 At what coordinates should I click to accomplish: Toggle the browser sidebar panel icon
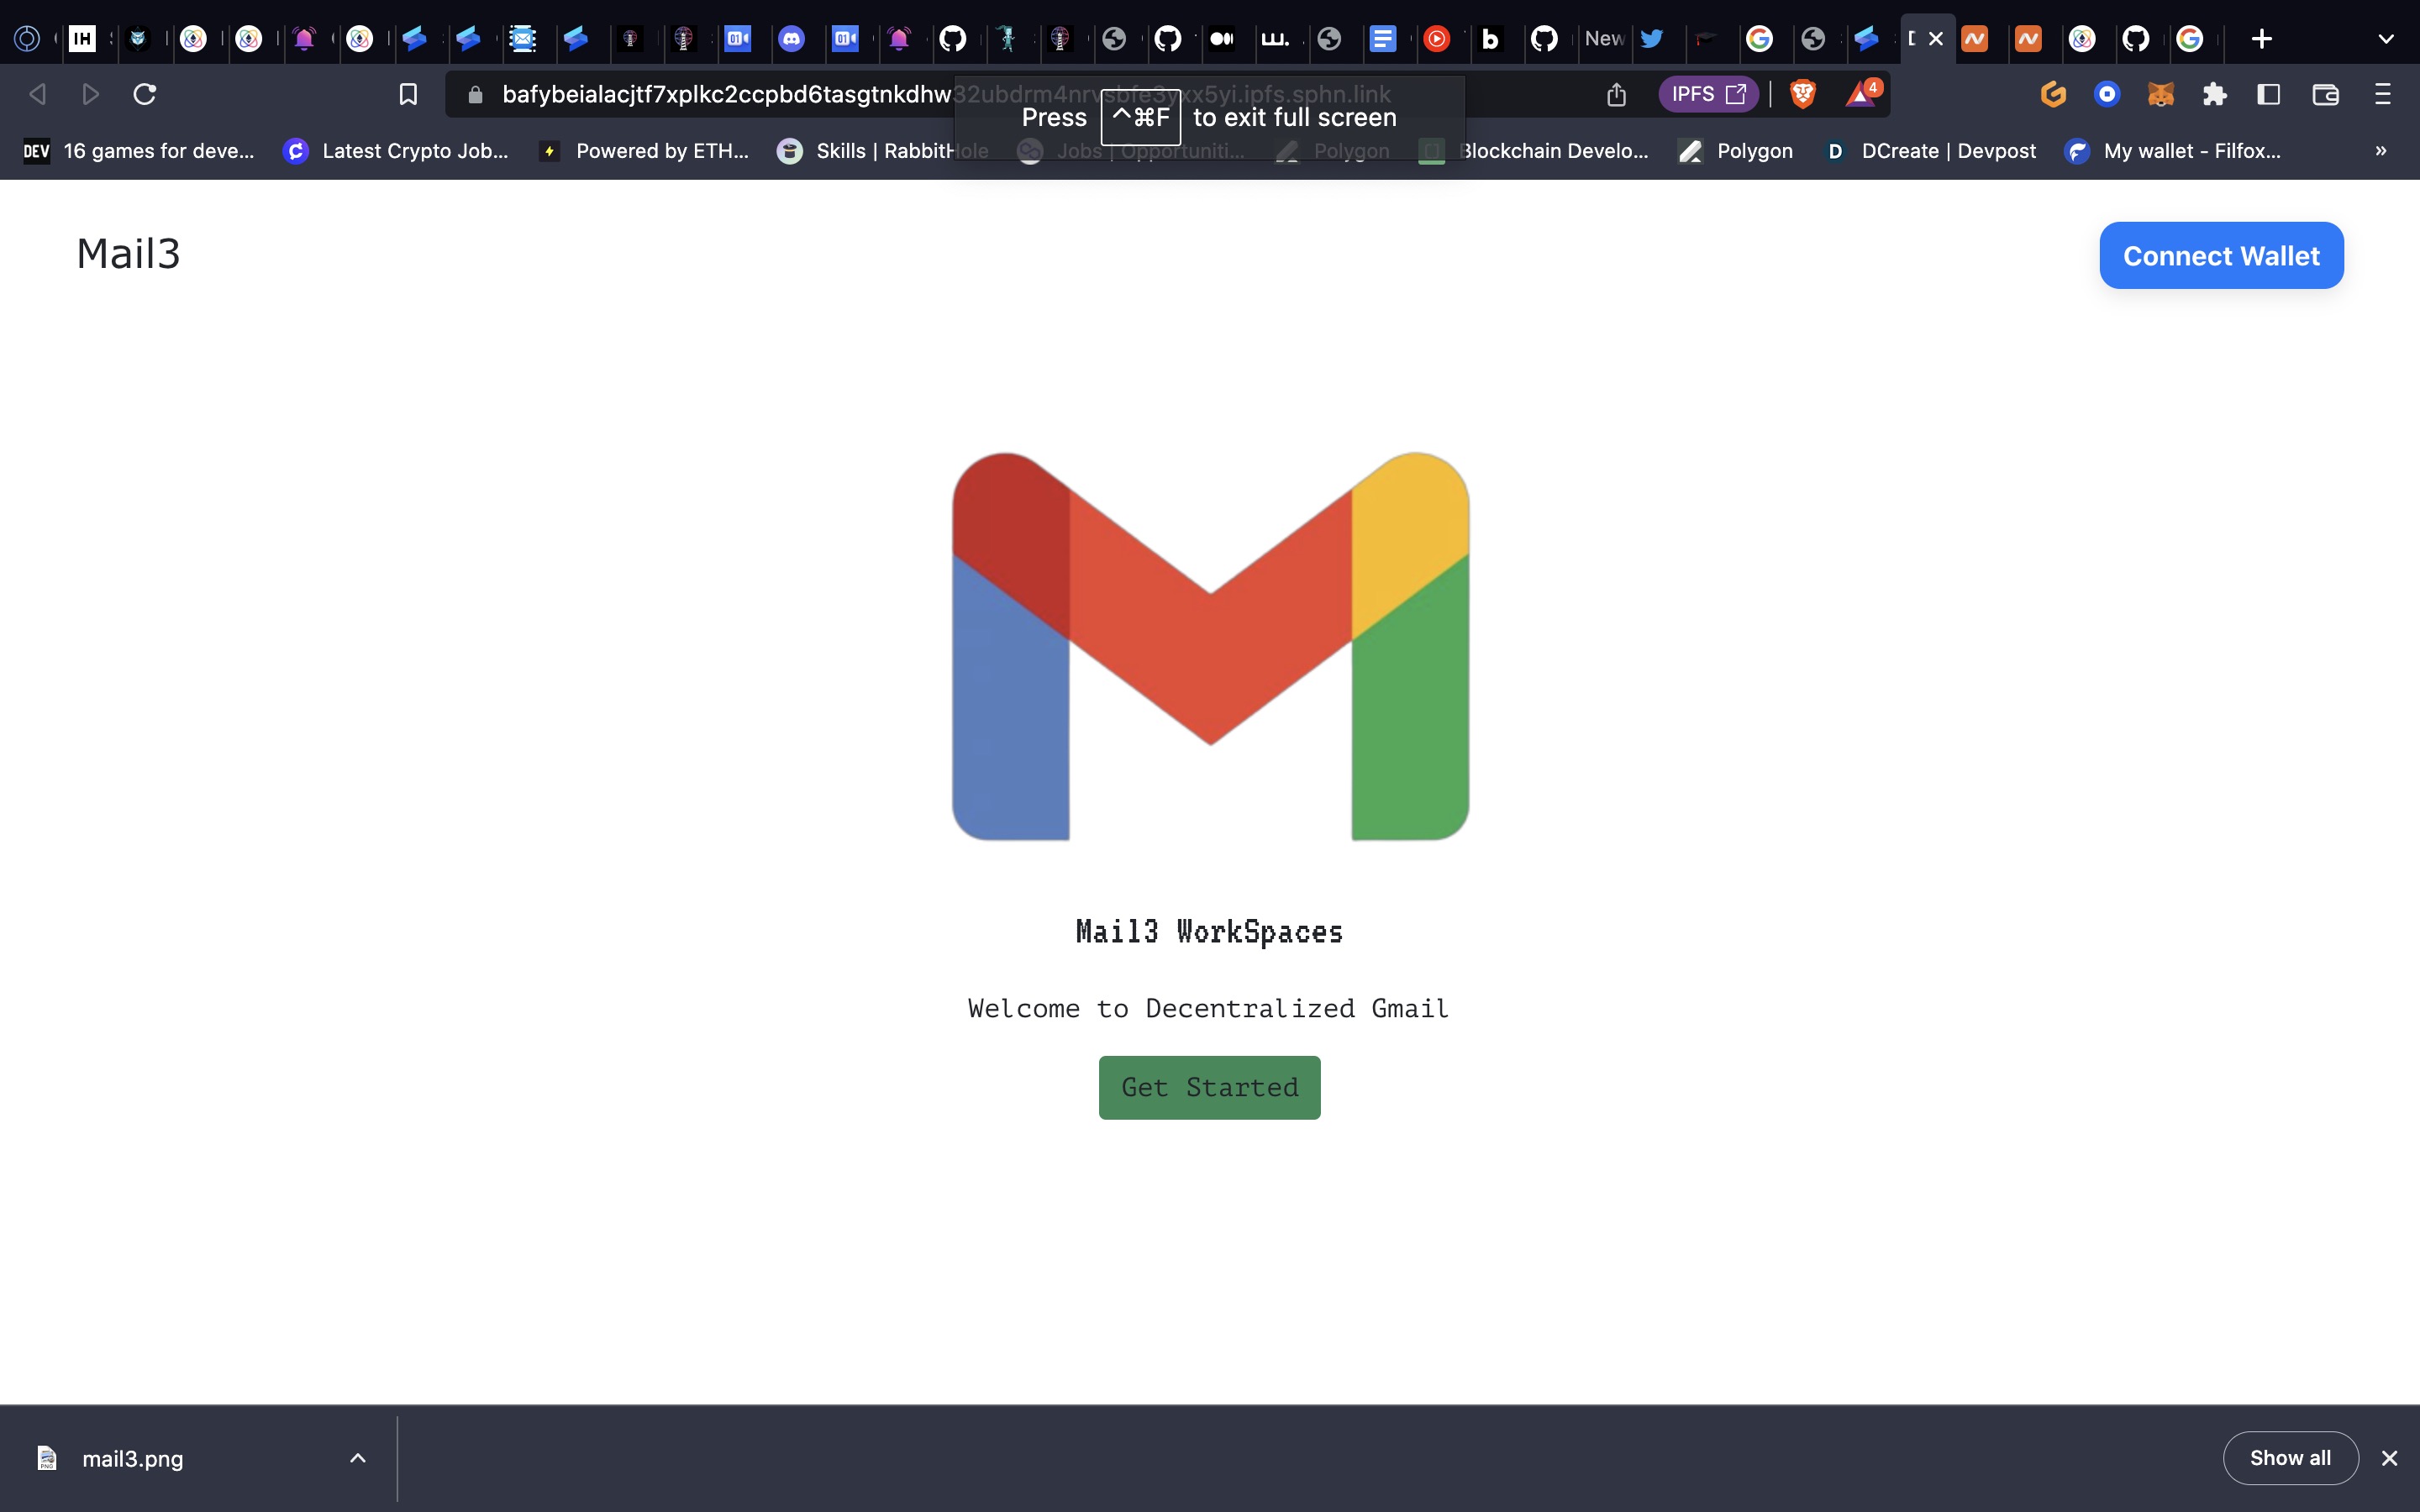(2269, 94)
